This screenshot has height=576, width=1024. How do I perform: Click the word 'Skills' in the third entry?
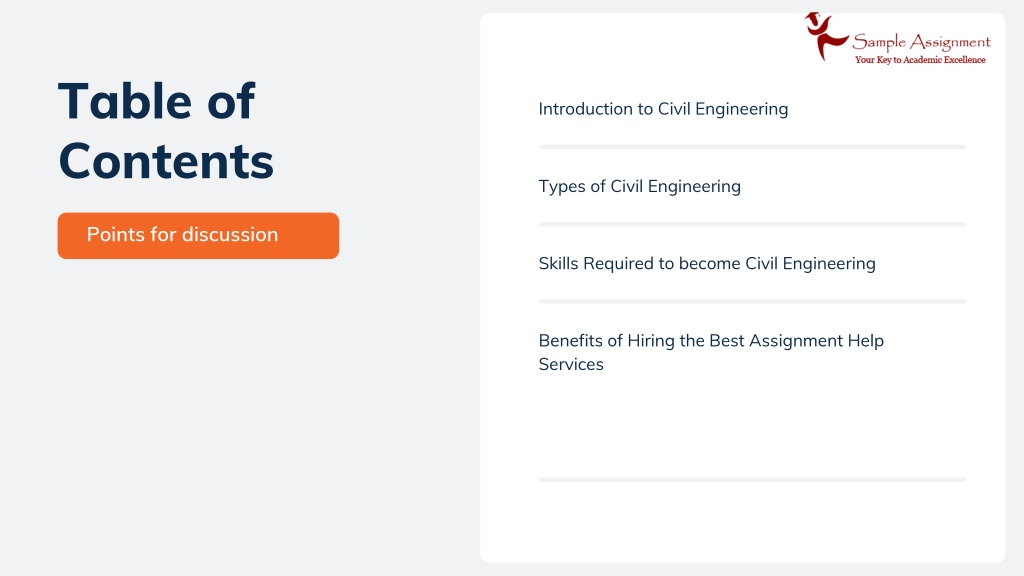click(x=558, y=264)
